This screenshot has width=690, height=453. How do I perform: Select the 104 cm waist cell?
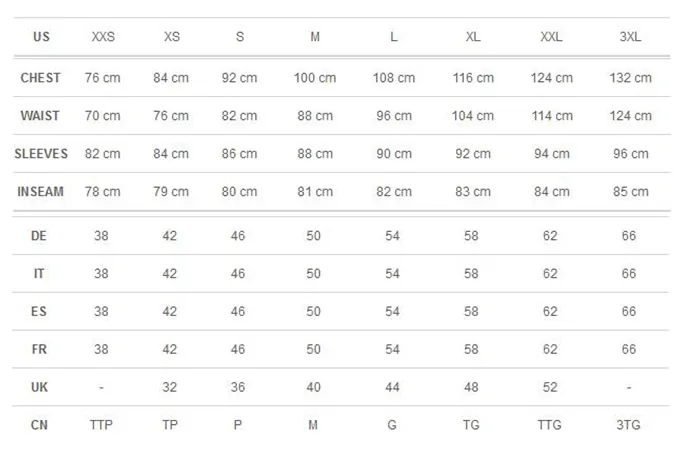pos(473,116)
